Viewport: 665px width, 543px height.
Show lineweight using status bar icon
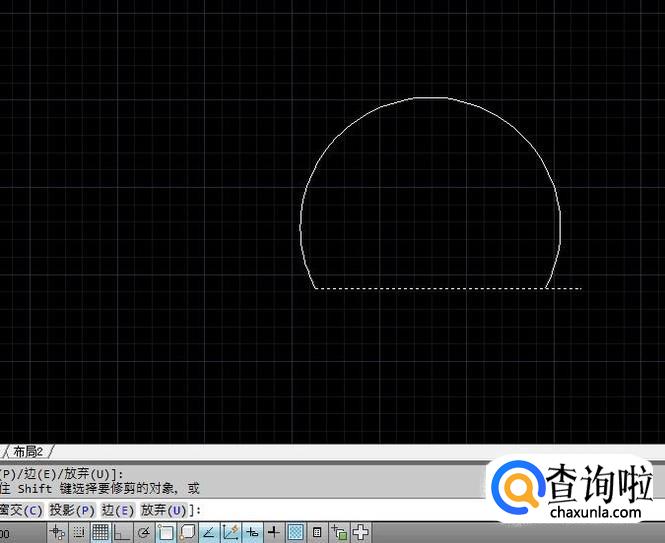[273, 532]
